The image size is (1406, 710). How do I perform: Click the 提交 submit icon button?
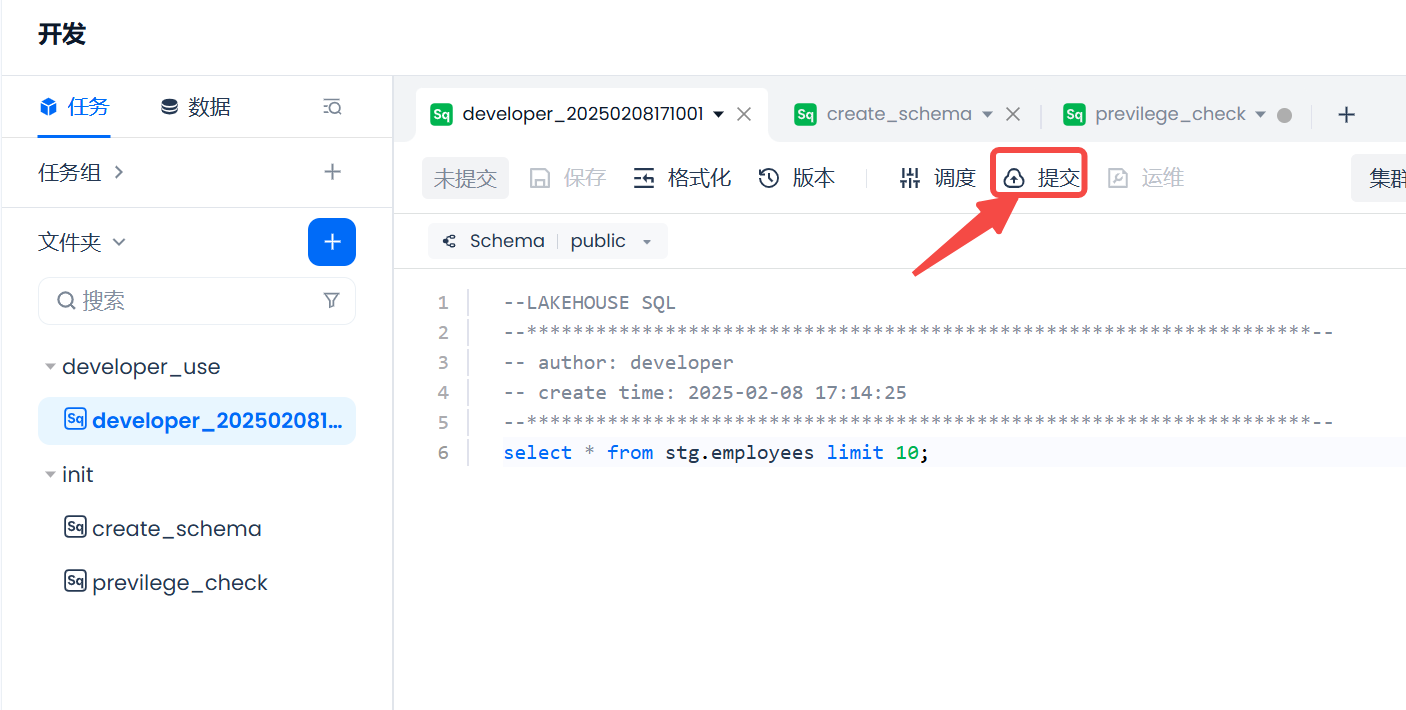(x=1014, y=178)
